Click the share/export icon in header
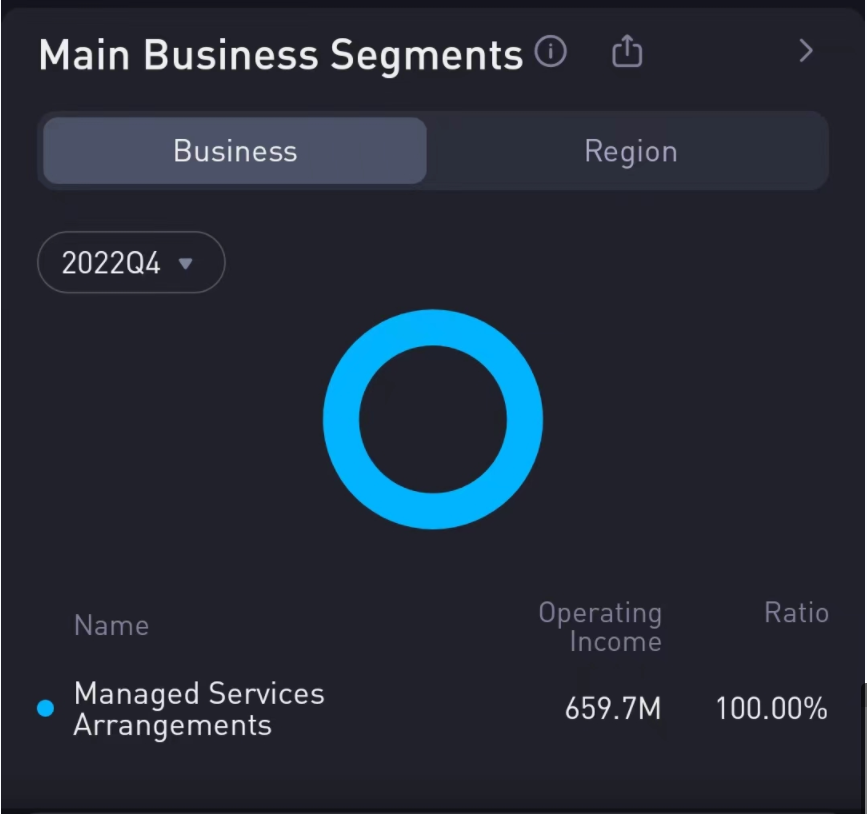867x814 pixels. point(627,51)
